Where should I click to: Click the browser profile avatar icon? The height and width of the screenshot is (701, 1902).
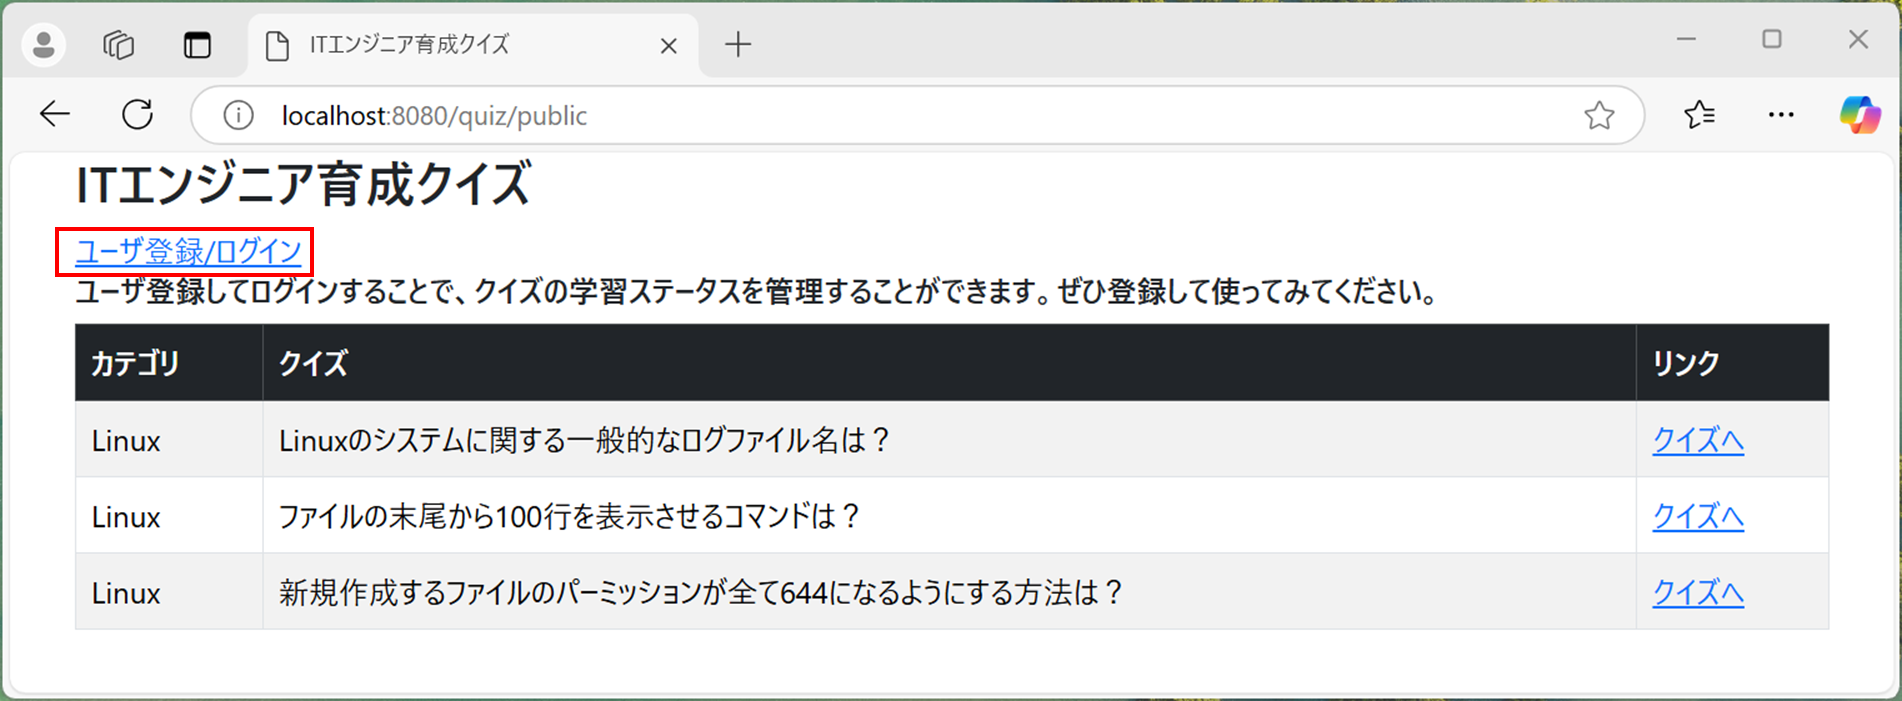point(42,44)
